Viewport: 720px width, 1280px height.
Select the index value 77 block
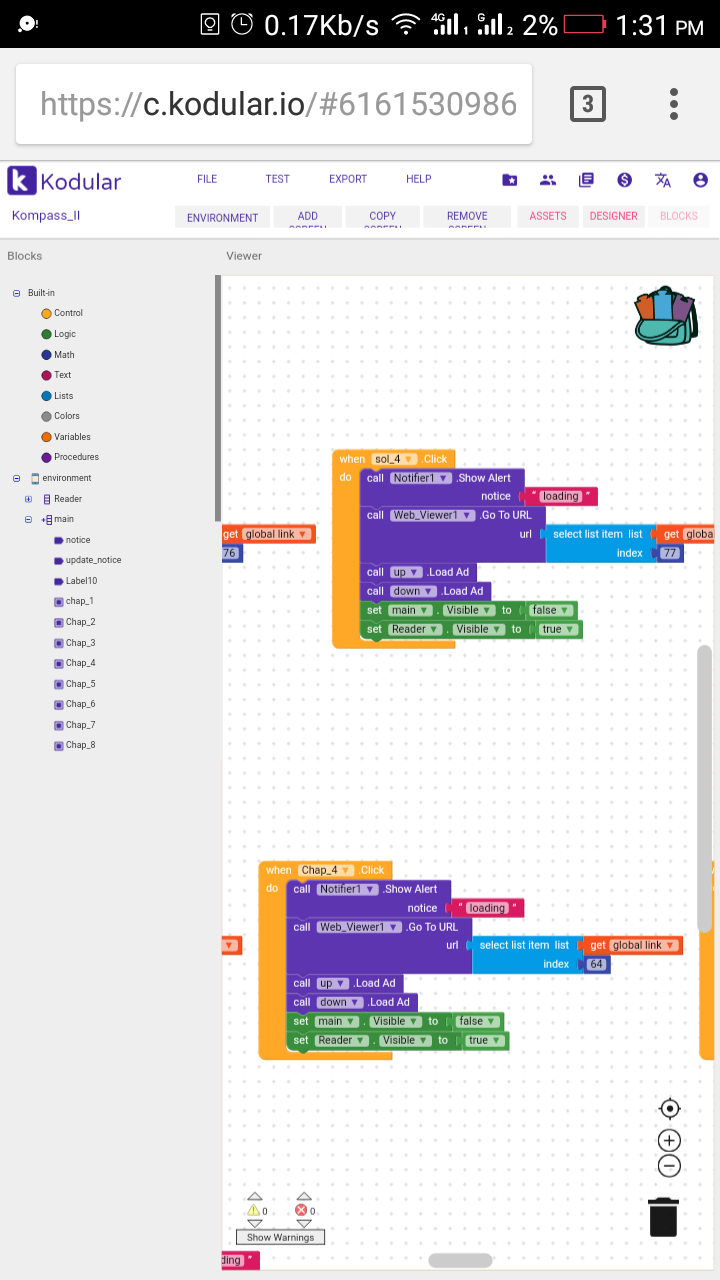(669, 553)
